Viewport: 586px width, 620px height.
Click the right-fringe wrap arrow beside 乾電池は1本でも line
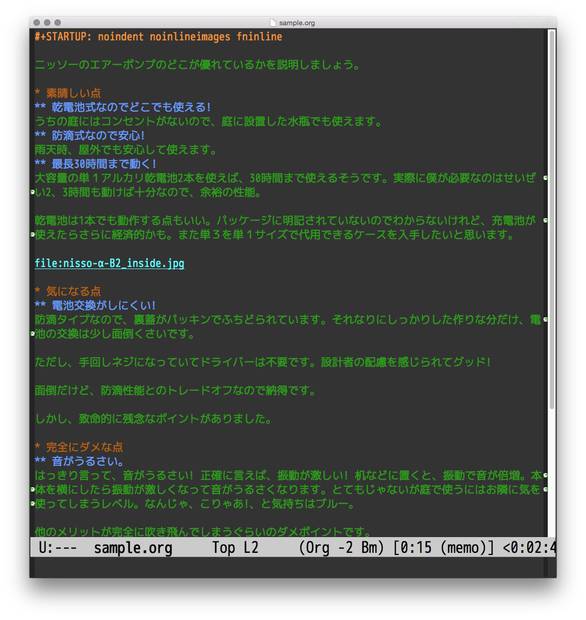tap(545, 221)
